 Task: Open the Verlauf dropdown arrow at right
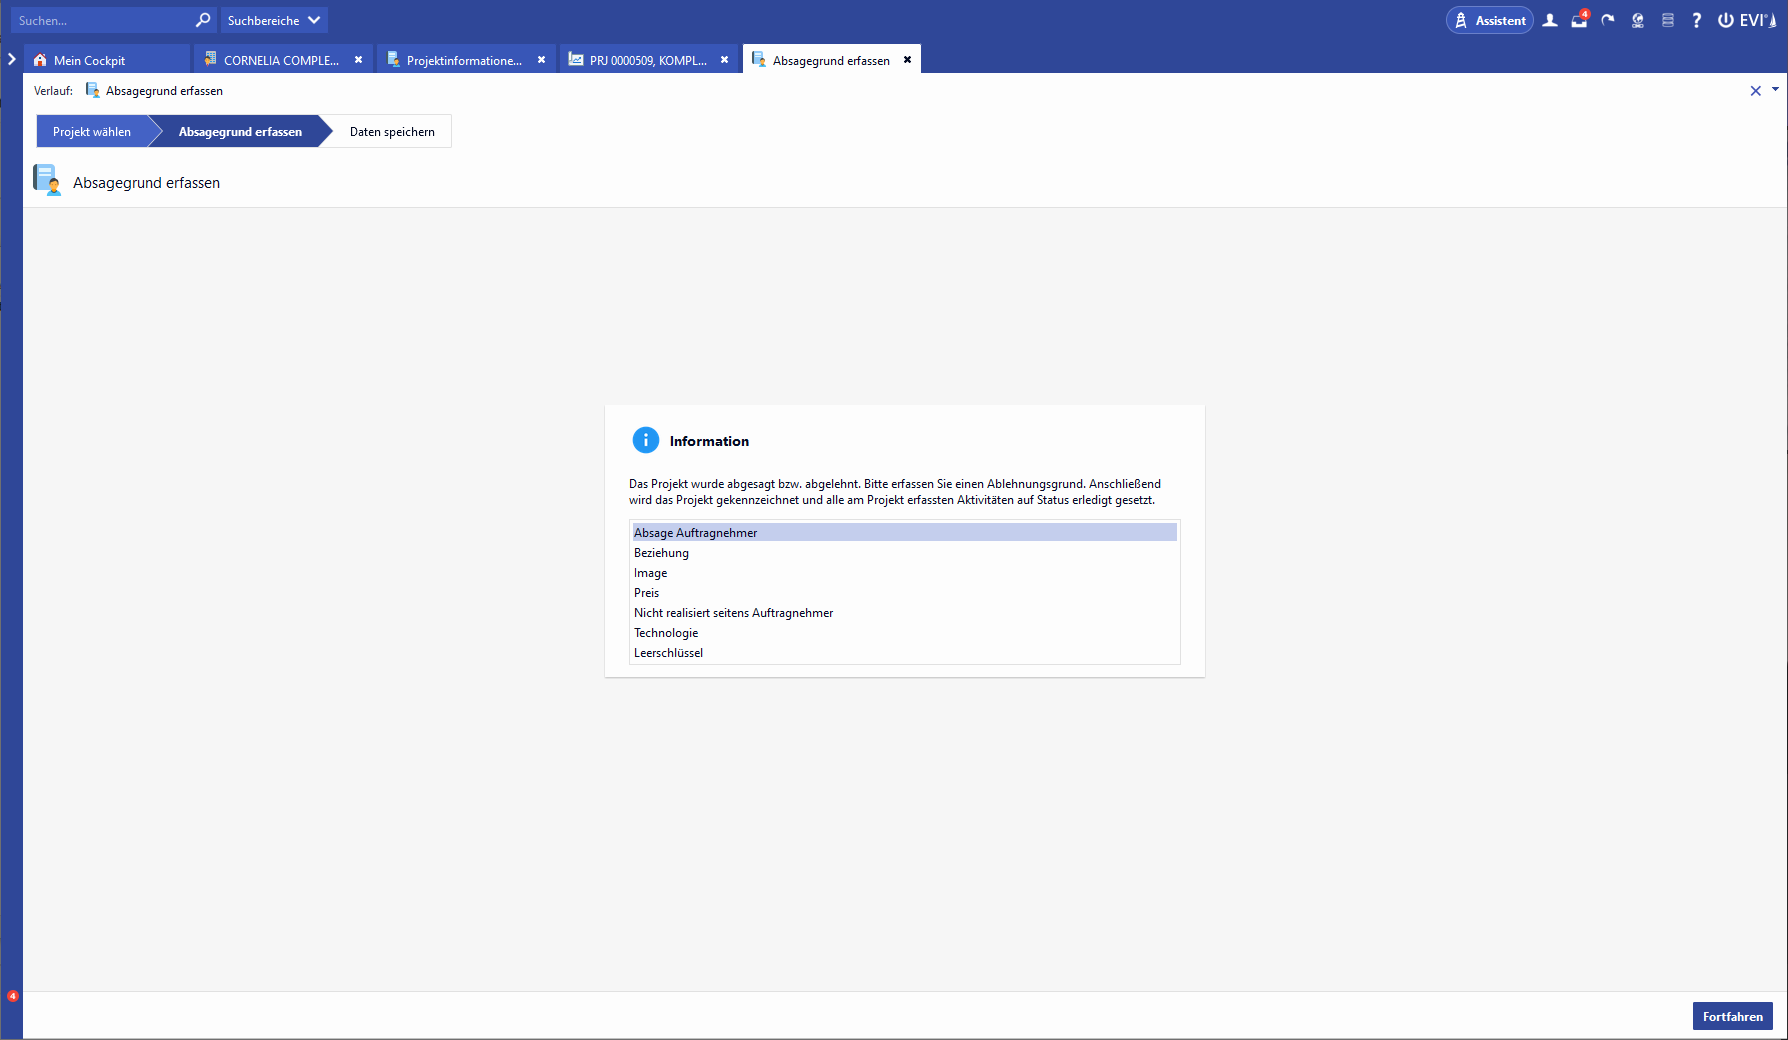[1775, 89]
